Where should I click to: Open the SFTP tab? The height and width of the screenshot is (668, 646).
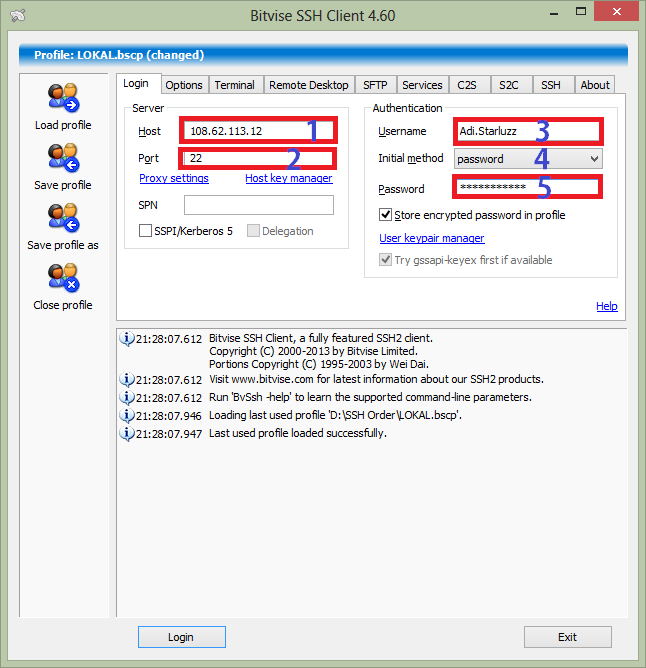[x=375, y=85]
